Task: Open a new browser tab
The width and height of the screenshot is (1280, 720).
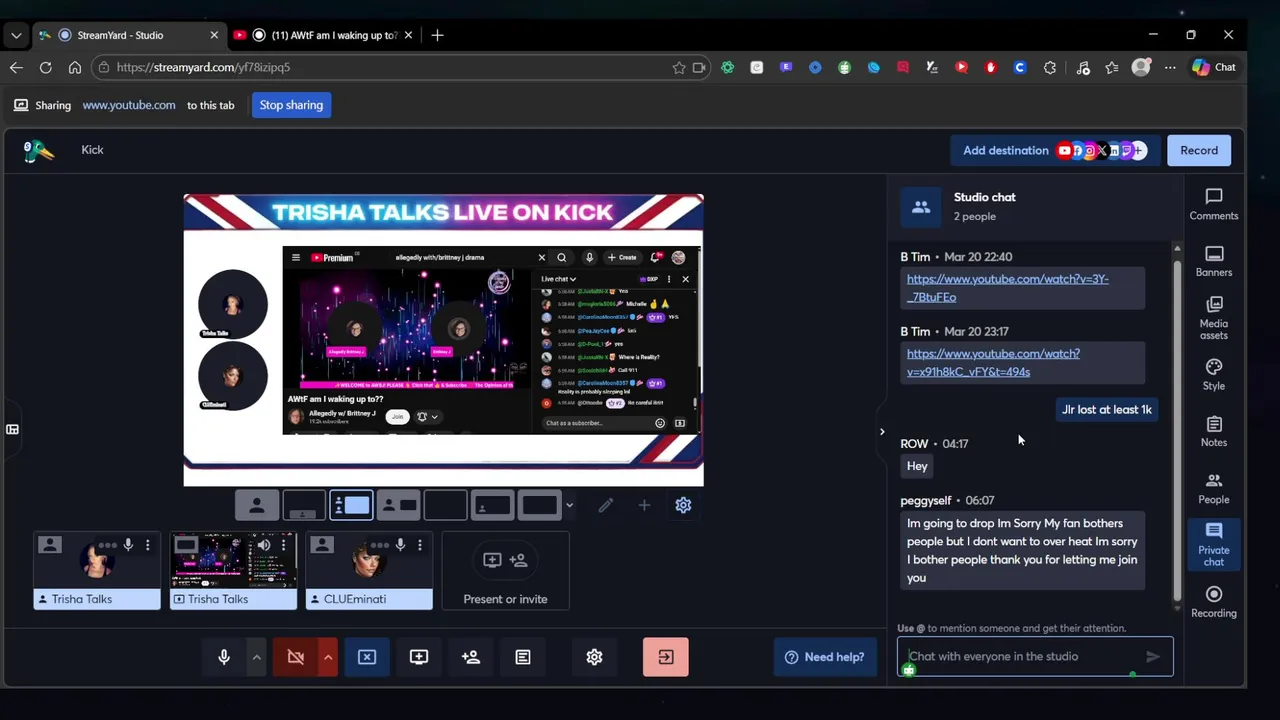Action: point(437,35)
